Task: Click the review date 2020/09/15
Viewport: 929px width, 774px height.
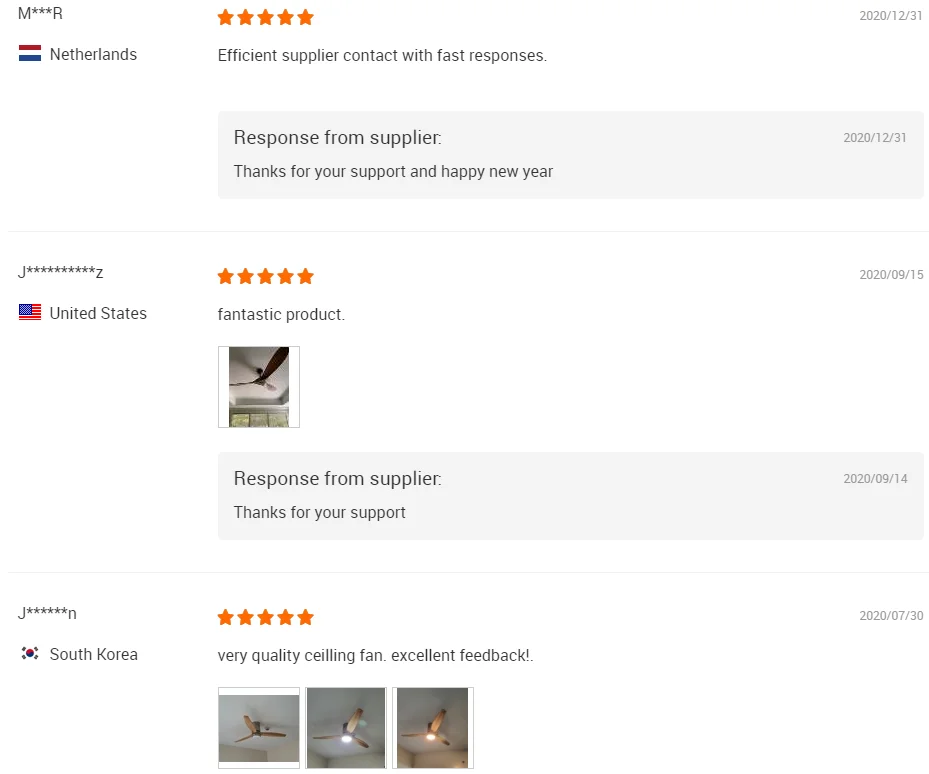Action: point(891,275)
